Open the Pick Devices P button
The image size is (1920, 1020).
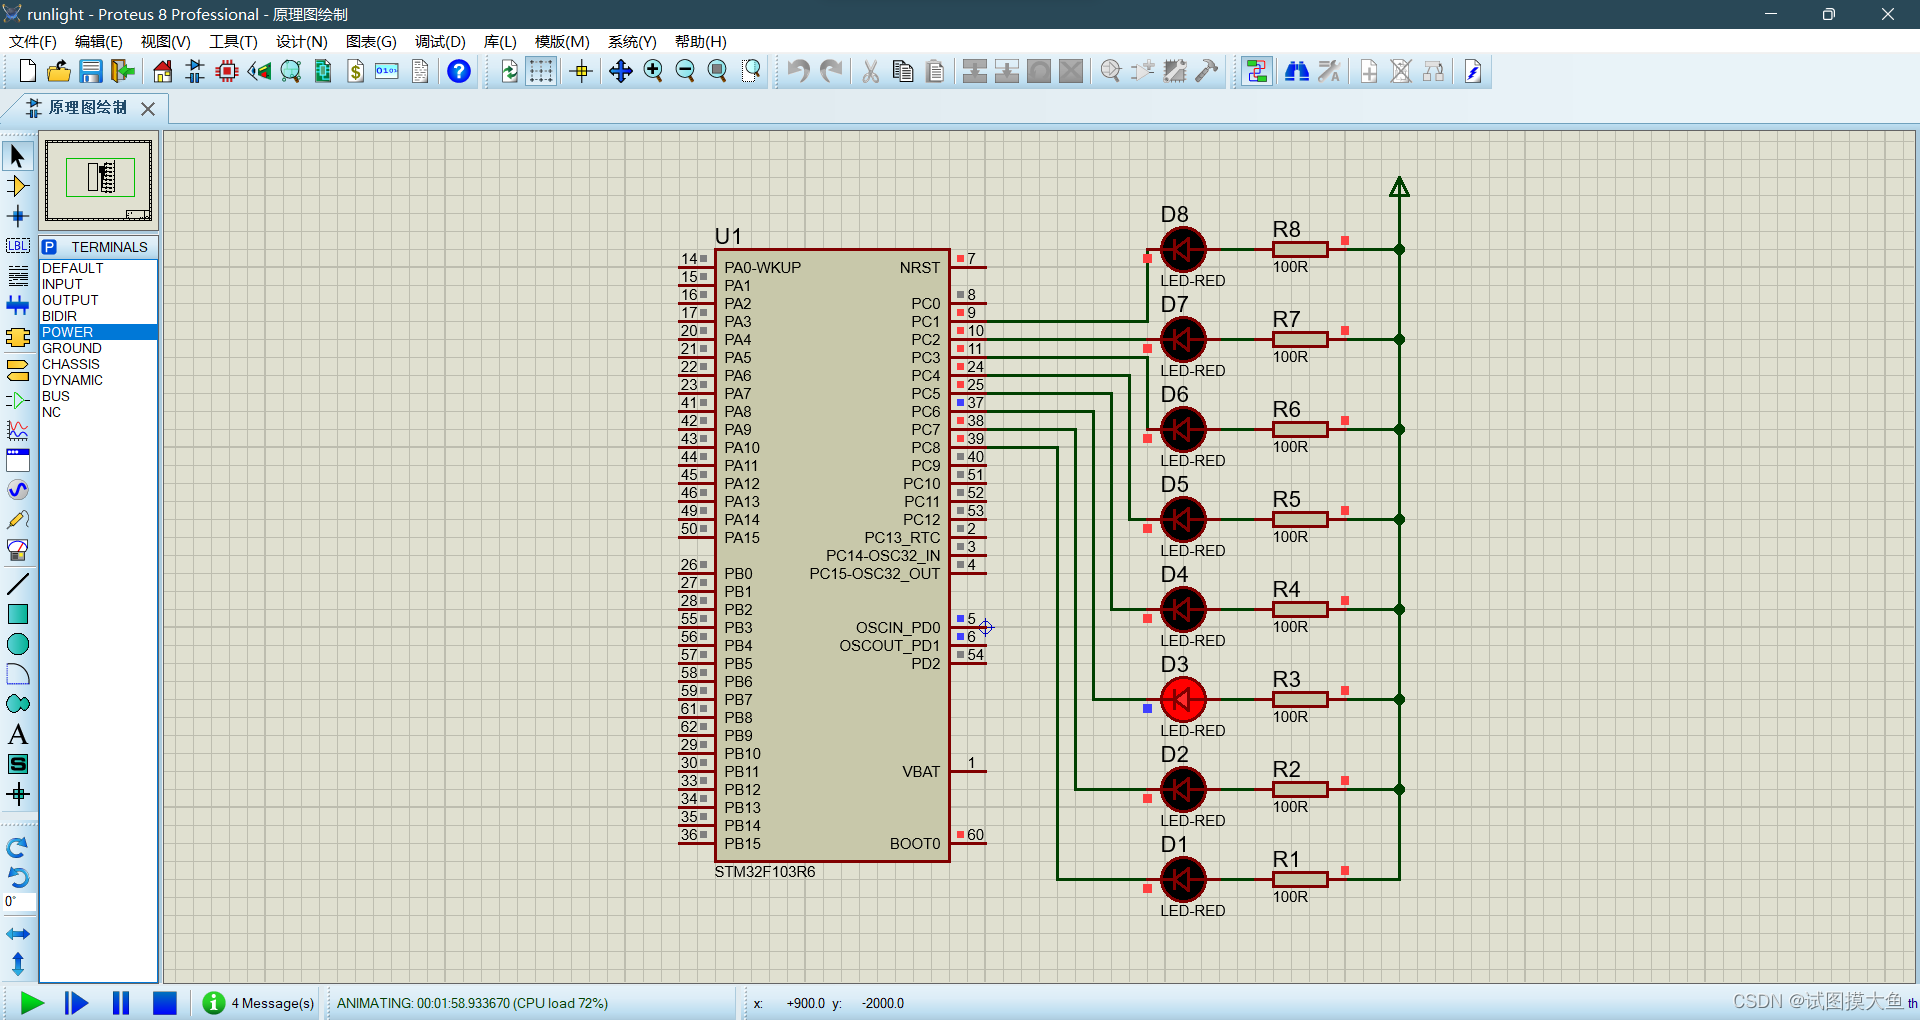point(49,246)
